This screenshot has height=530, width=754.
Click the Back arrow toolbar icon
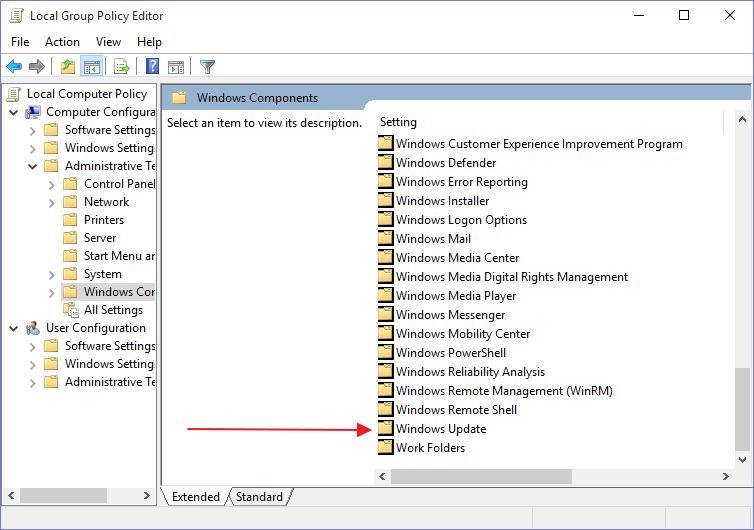[x=14, y=67]
